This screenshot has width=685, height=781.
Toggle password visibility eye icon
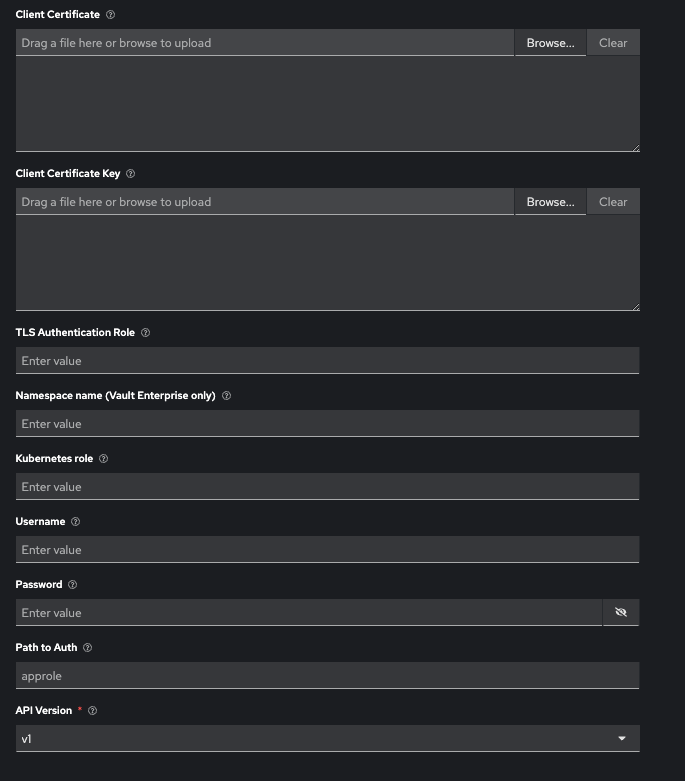click(x=620, y=612)
